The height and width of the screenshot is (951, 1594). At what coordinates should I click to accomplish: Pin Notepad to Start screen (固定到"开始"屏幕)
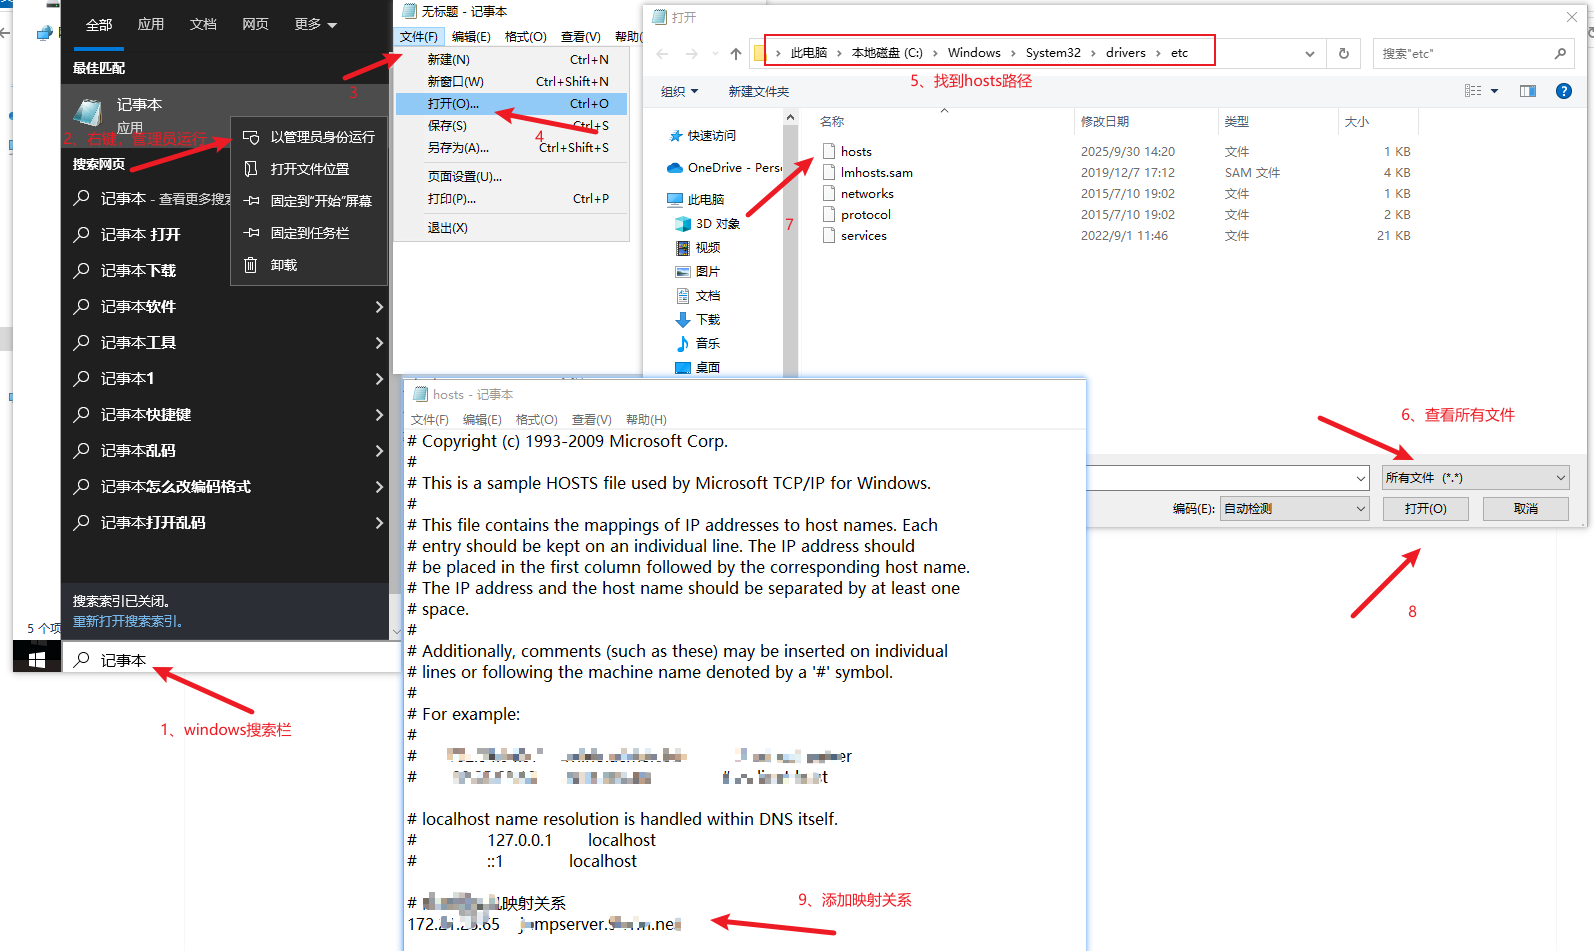pos(310,201)
